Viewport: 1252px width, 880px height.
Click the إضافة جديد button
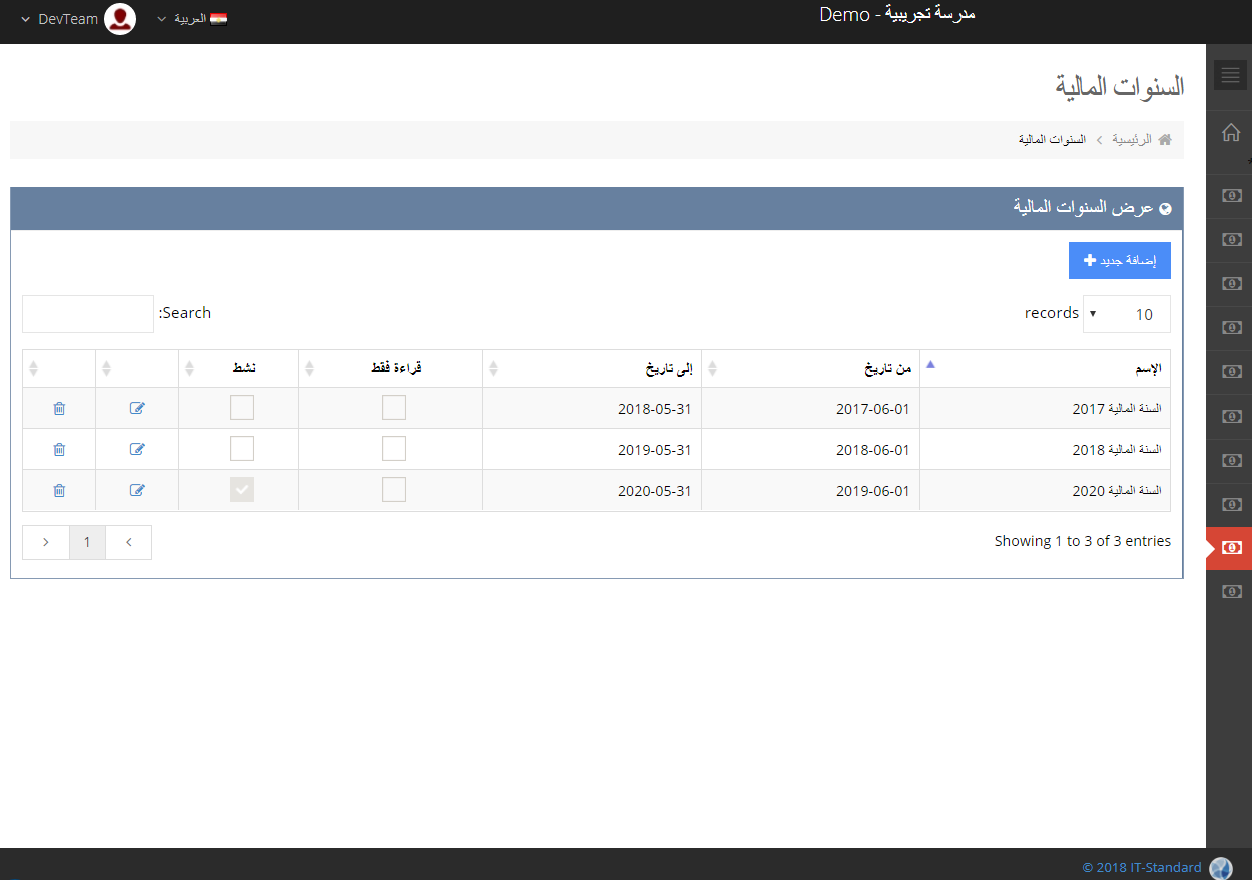[x=1119, y=260]
